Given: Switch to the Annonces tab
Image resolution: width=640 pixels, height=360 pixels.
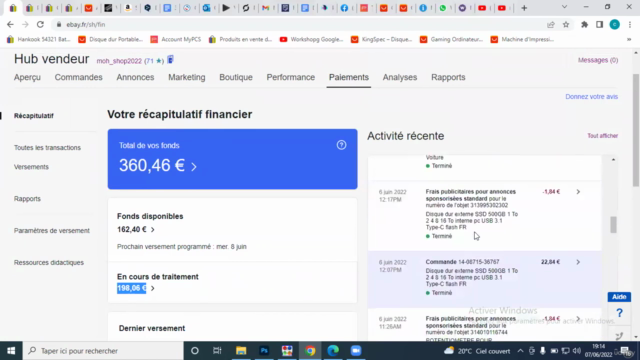Looking at the screenshot, I should point(135,77).
